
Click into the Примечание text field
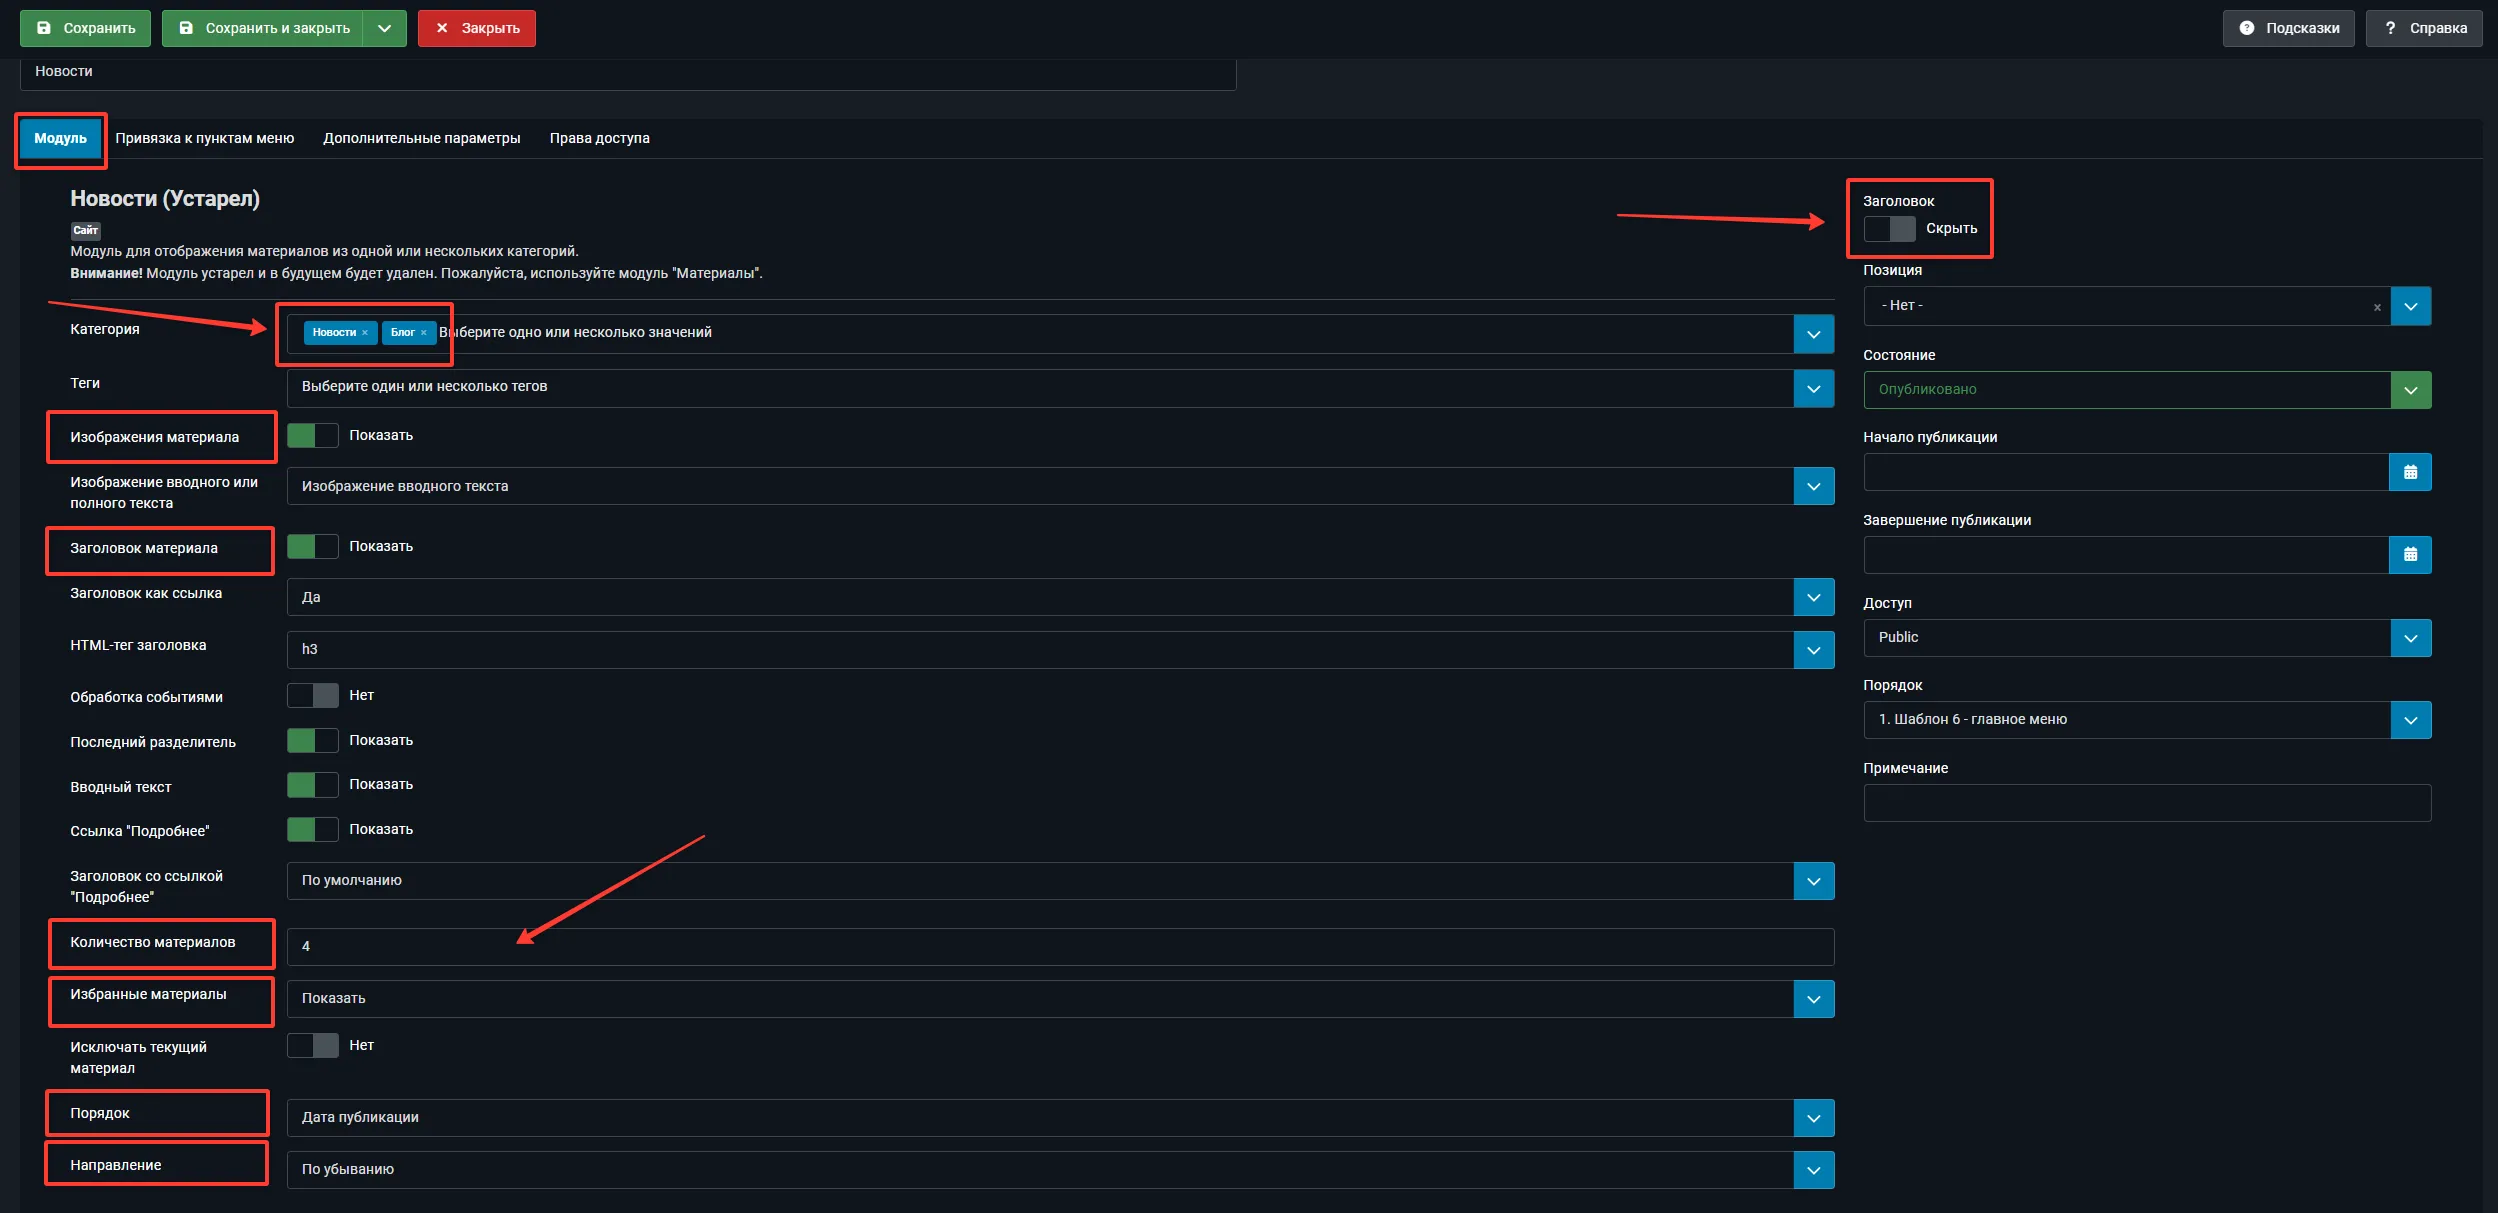2146,803
